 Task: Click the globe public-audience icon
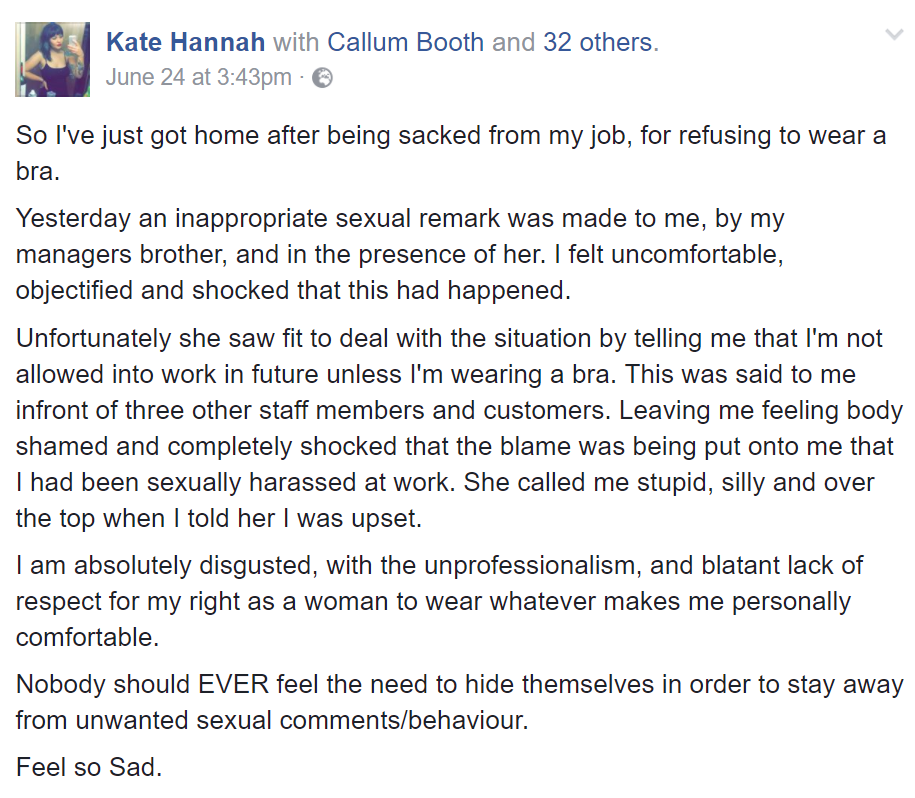point(323,77)
